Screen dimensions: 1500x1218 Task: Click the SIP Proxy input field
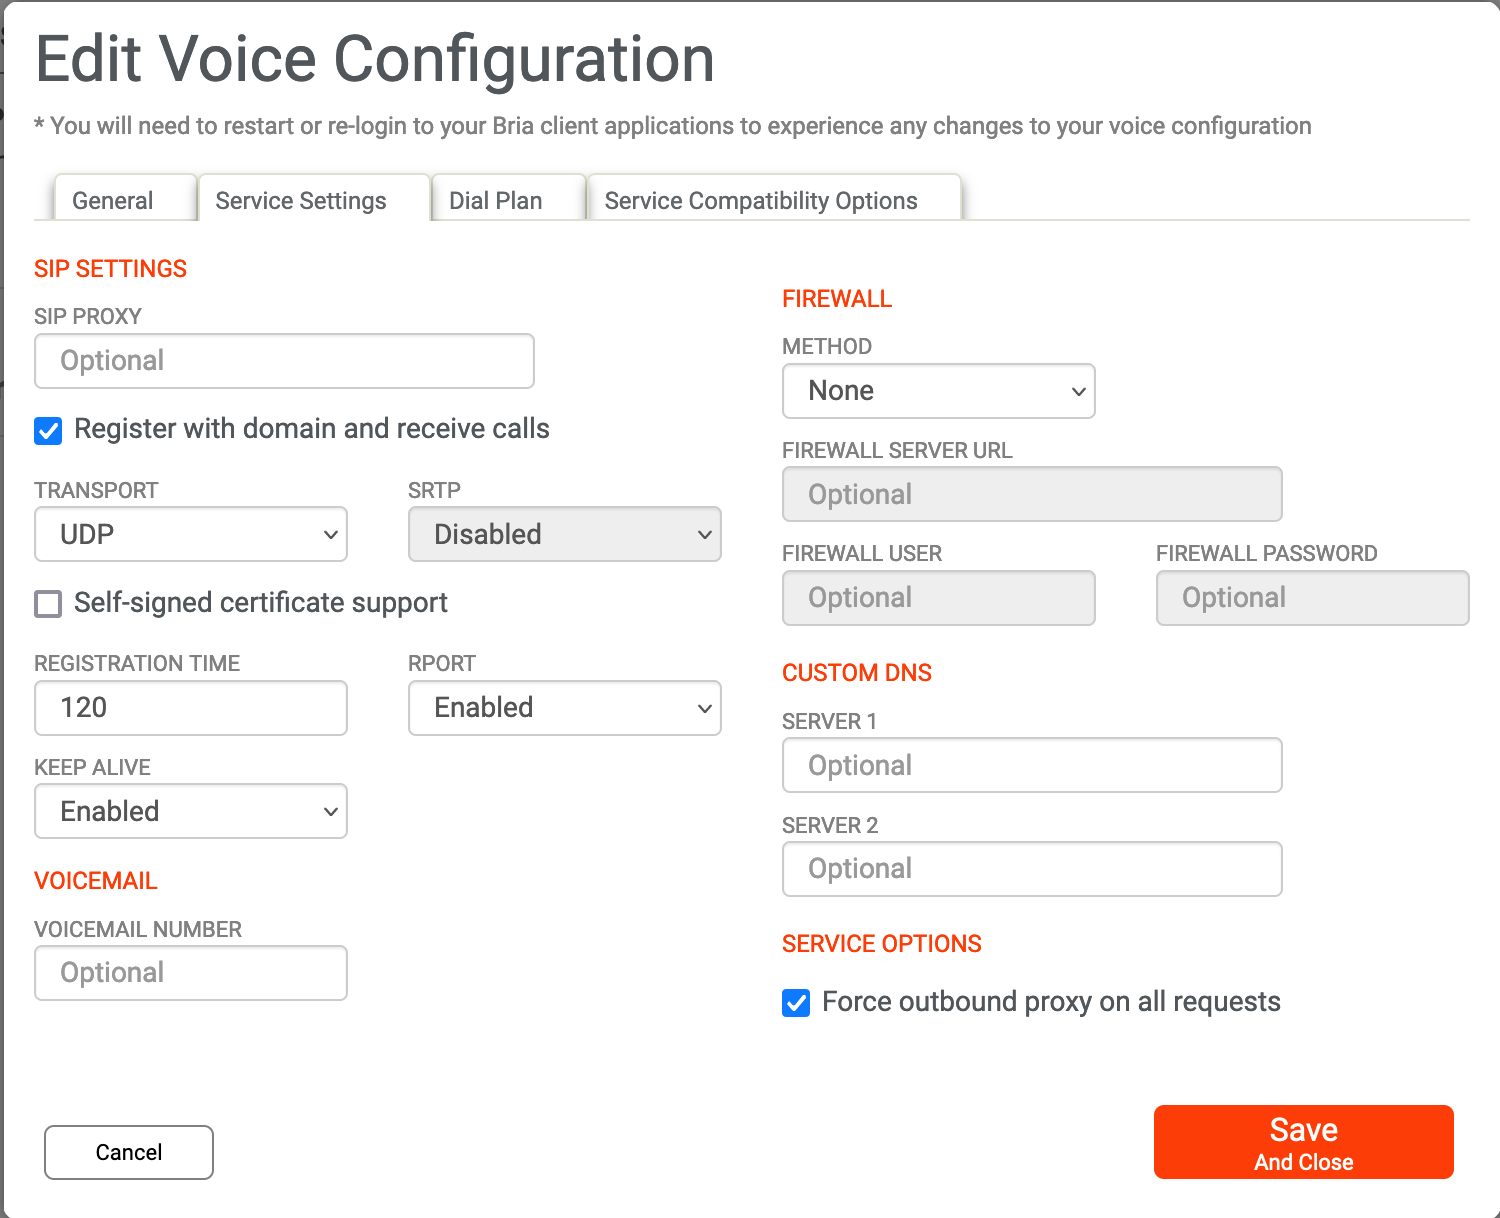[284, 361]
